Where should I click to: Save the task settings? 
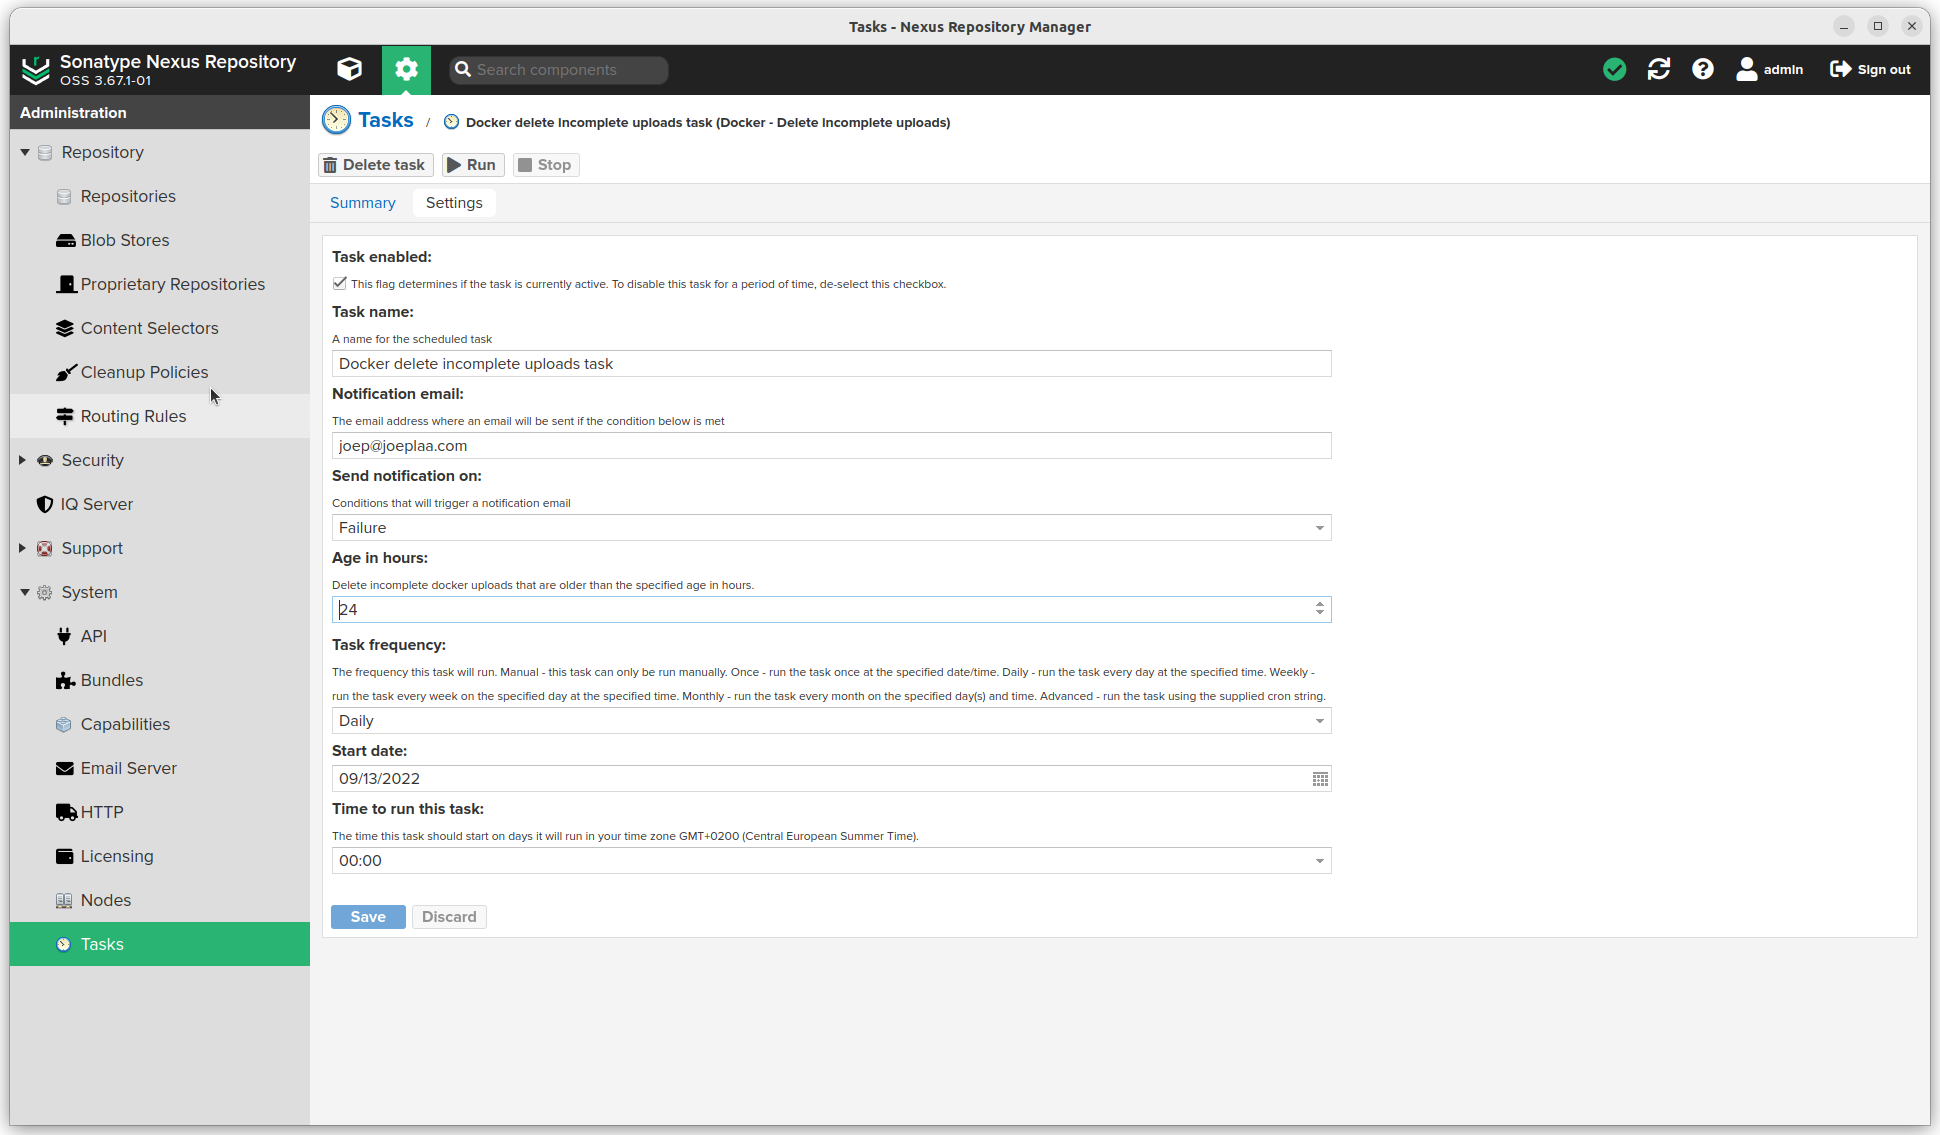coord(368,917)
